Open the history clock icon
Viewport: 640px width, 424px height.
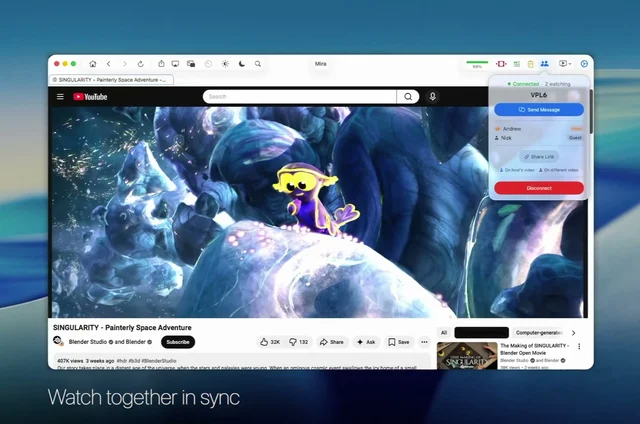pos(208,64)
